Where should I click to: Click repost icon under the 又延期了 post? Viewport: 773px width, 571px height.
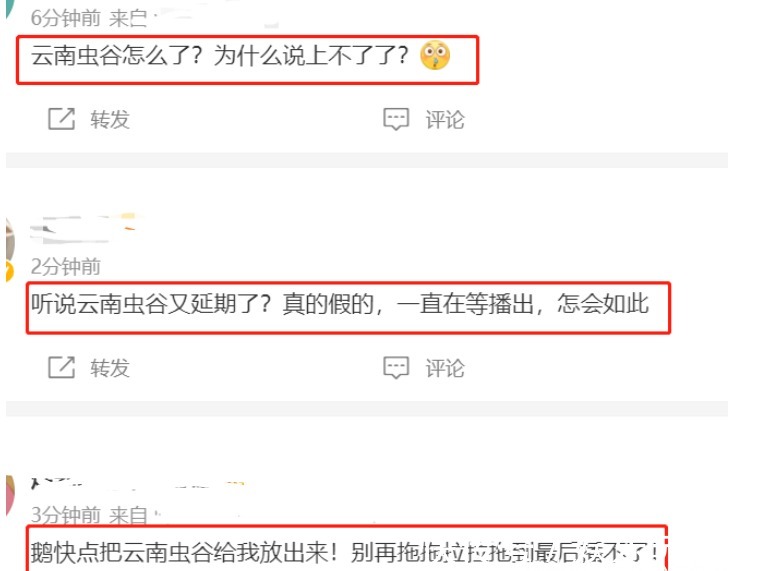coord(61,367)
